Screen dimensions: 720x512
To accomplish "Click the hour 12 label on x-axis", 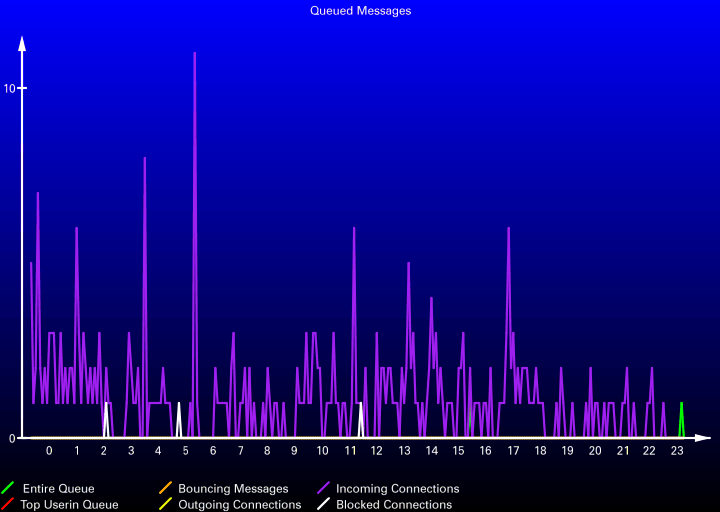I will coord(376,451).
